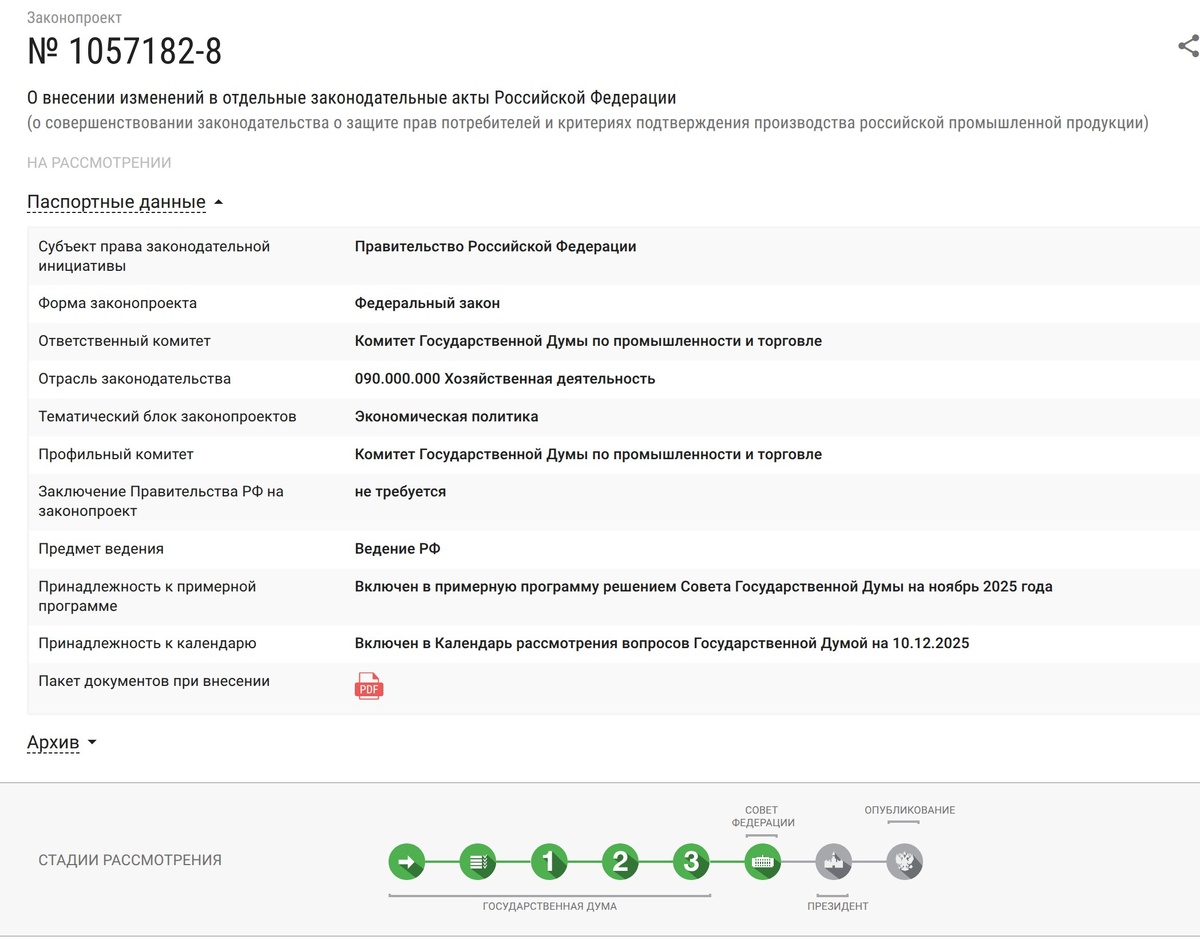
Task: Click the Тематический блок законопроектов label
Action: point(167,416)
